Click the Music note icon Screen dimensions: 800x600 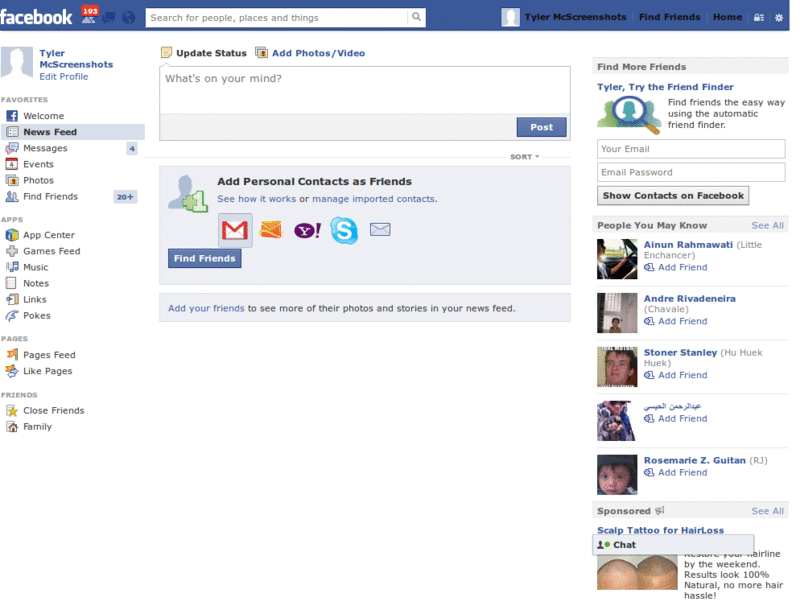pyautogui.click(x=12, y=267)
